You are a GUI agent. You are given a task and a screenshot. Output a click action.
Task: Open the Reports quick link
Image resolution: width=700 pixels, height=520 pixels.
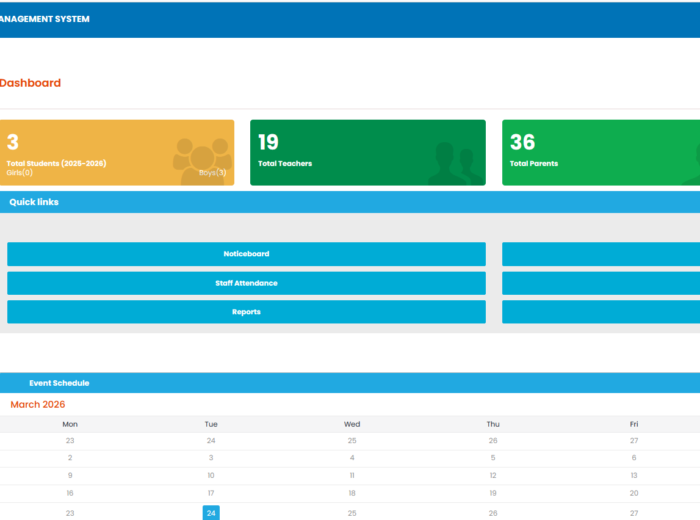pyautogui.click(x=246, y=312)
